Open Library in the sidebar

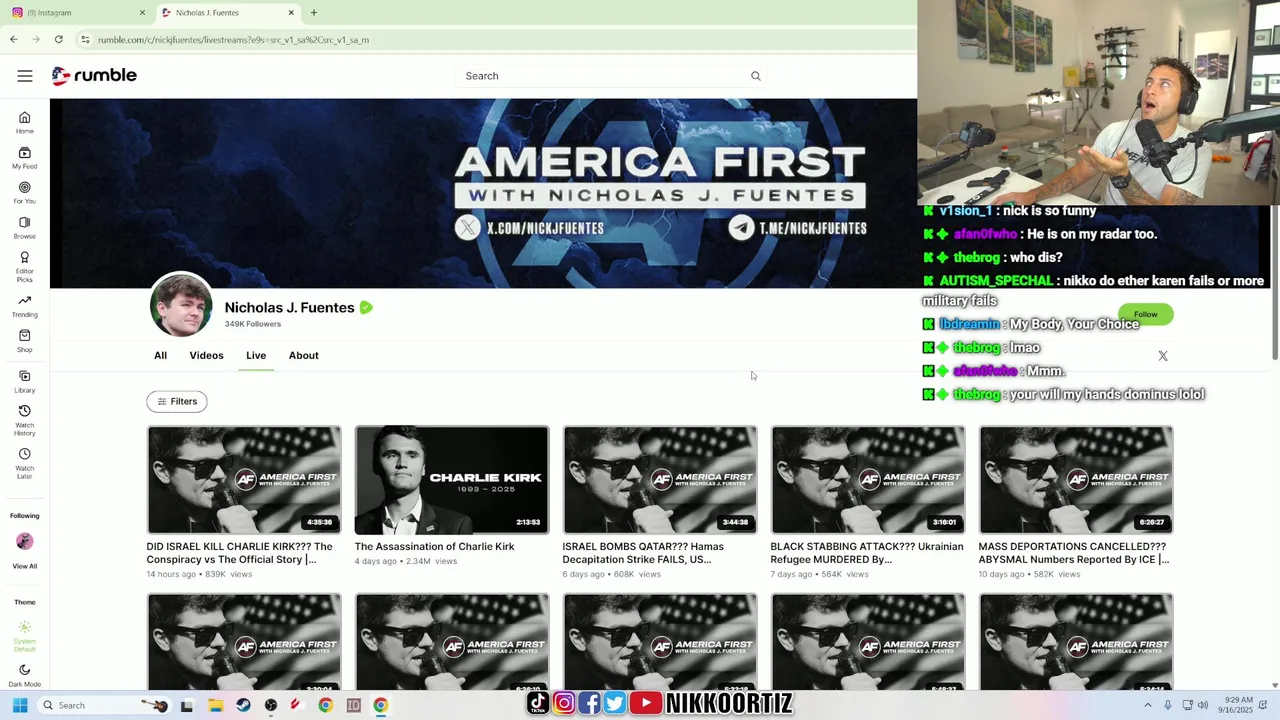pos(24,381)
